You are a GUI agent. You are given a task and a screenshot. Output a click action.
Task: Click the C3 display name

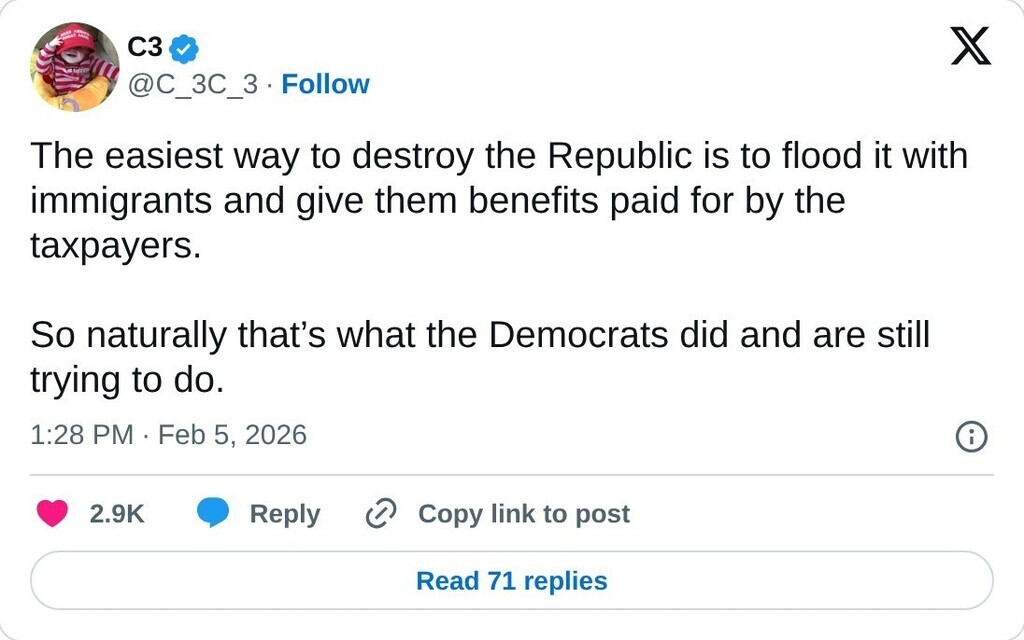[x=145, y=47]
